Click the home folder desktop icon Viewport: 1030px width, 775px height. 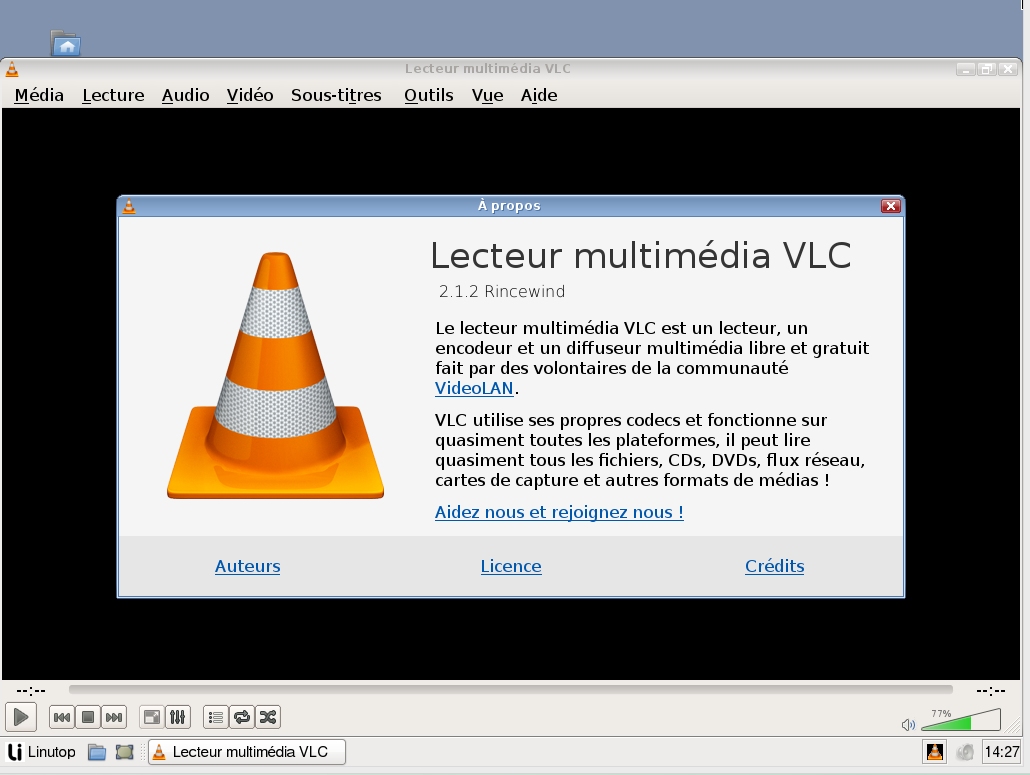point(65,43)
